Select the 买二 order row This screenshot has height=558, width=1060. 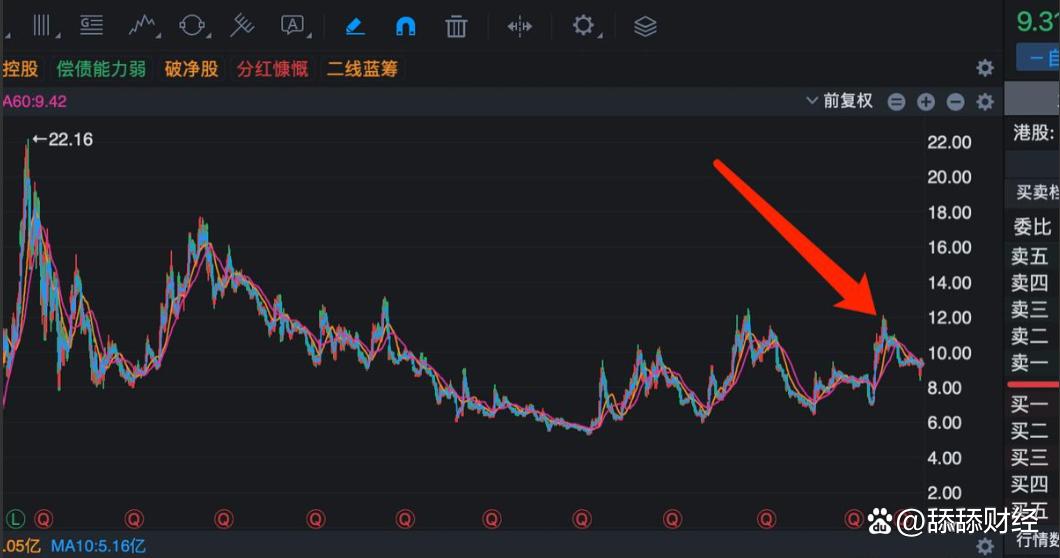click(x=1030, y=431)
